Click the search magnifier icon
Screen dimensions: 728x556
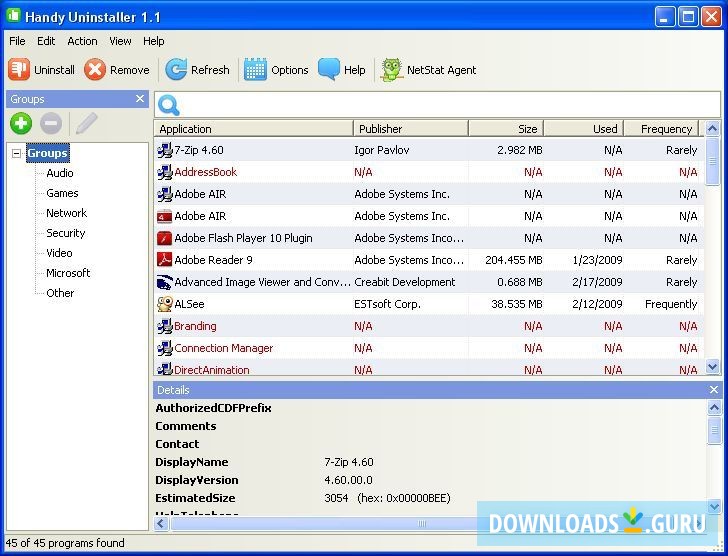(x=169, y=105)
